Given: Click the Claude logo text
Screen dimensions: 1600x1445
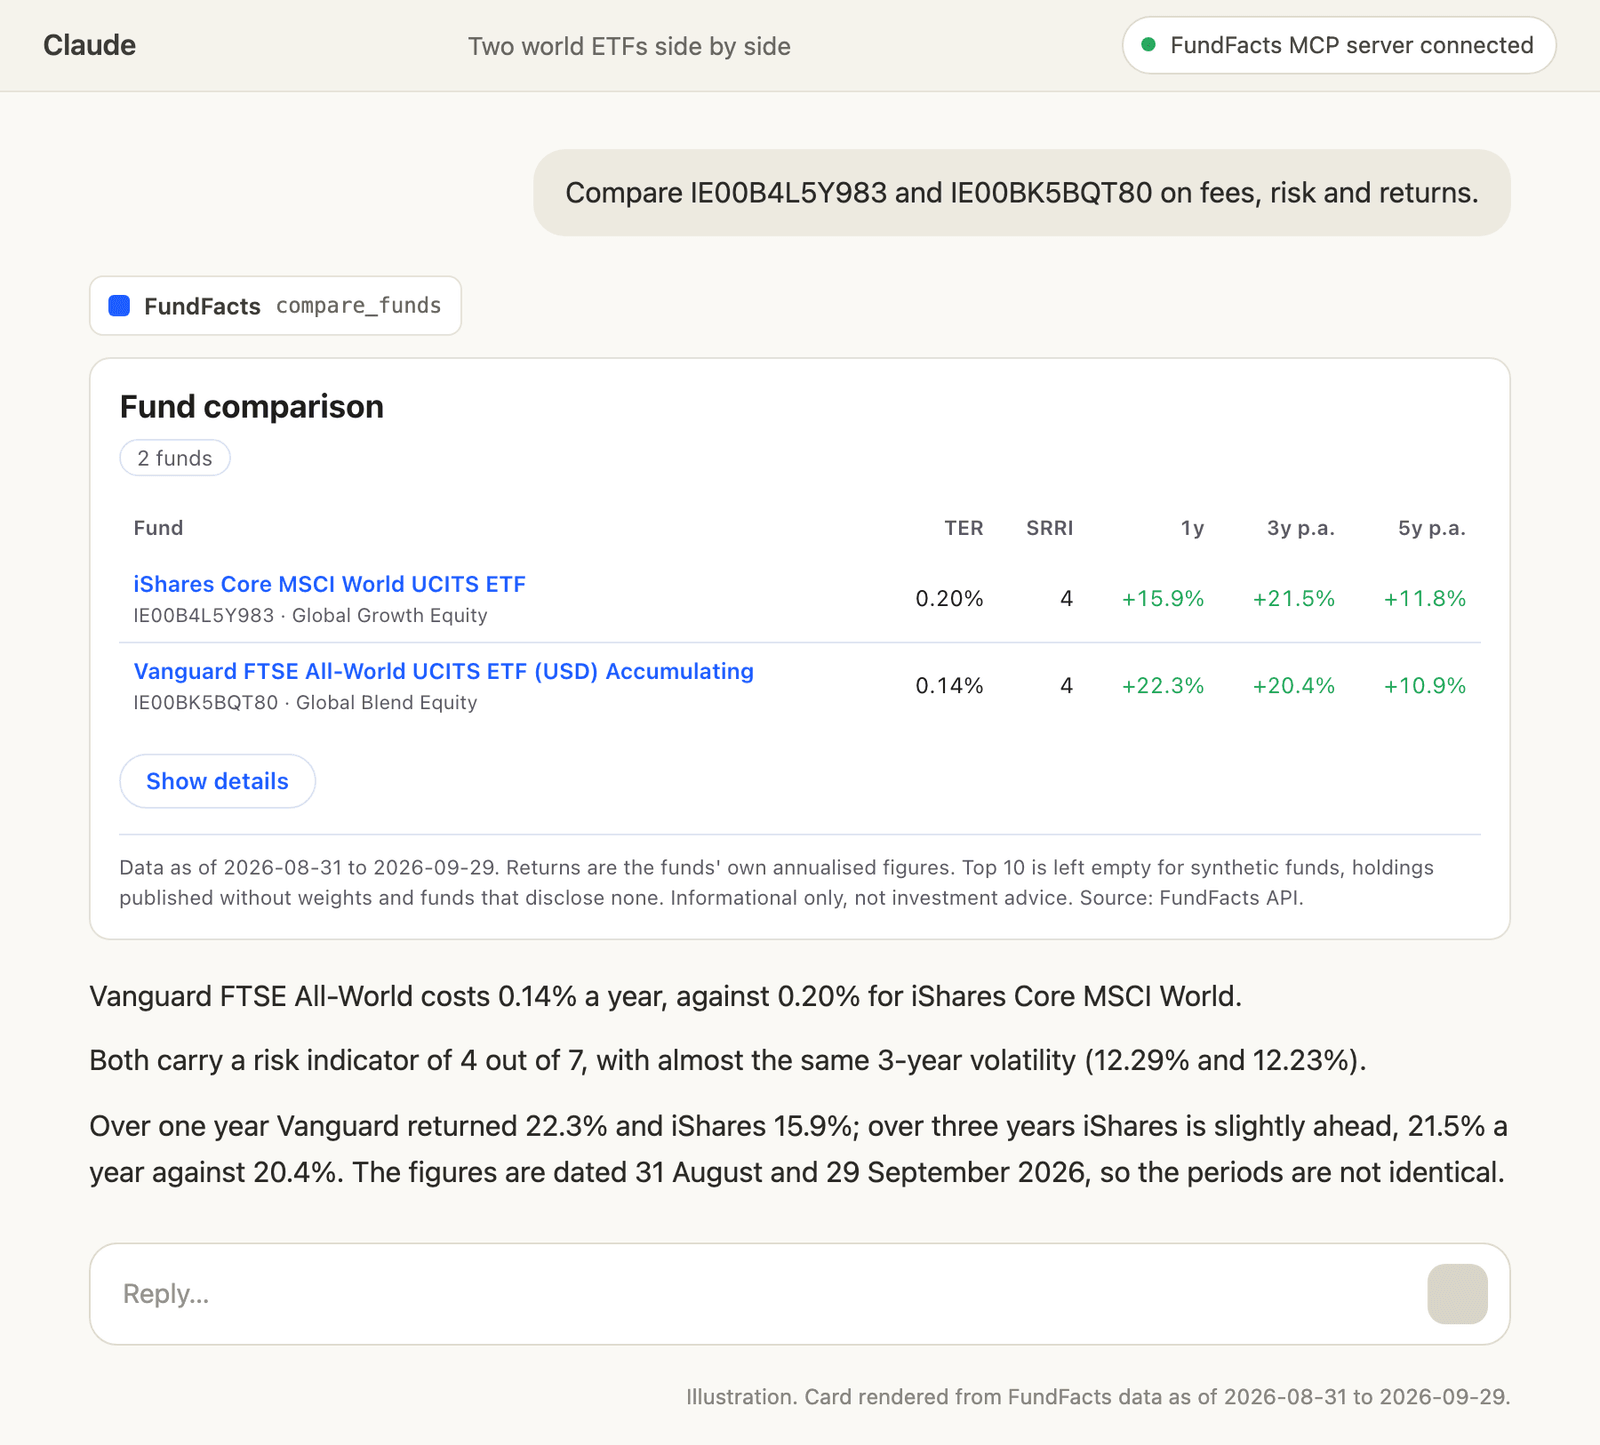Looking at the screenshot, I should (x=89, y=45).
